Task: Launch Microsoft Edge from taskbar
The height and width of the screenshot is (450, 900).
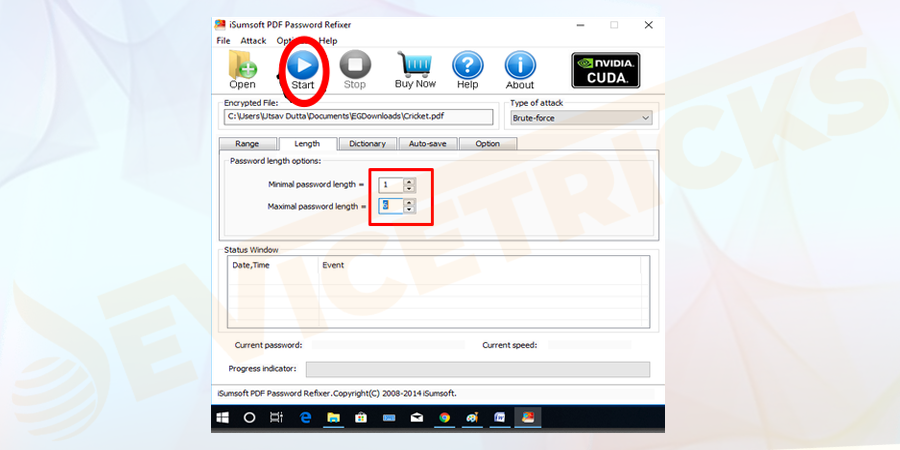Action: (x=305, y=418)
